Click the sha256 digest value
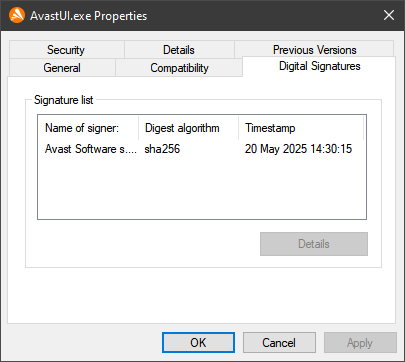Screen dimensions: 405x362 (162, 149)
